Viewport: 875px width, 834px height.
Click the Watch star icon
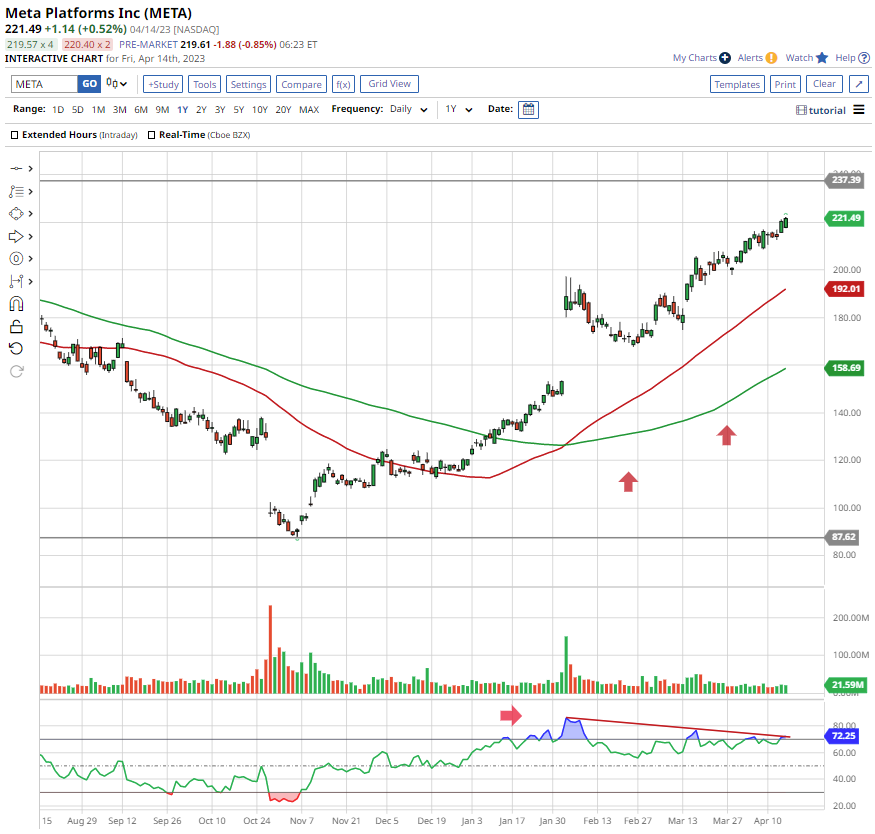822,57
